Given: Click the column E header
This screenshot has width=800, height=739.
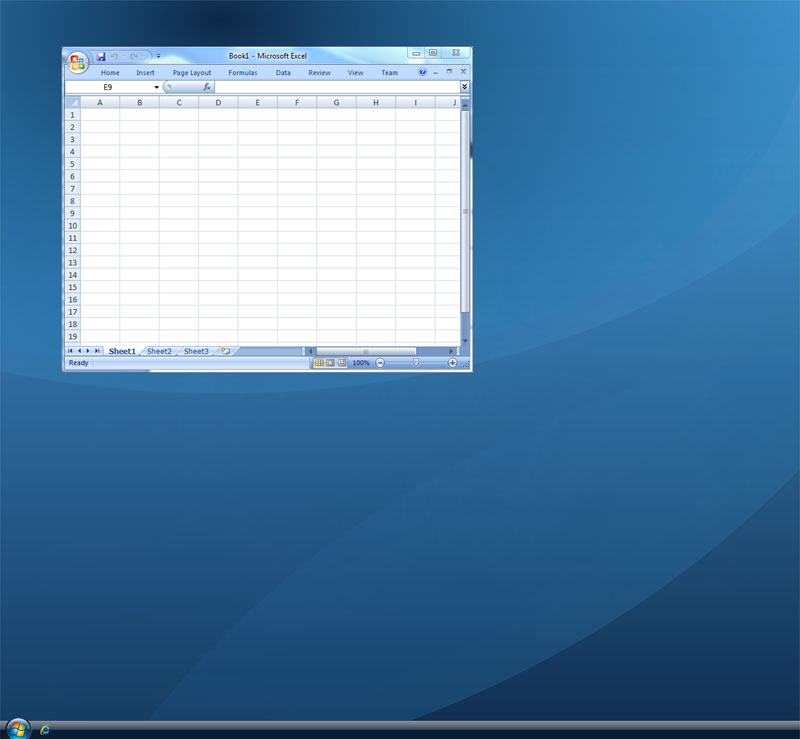Looking at the screenshot, I should (258, 103).
